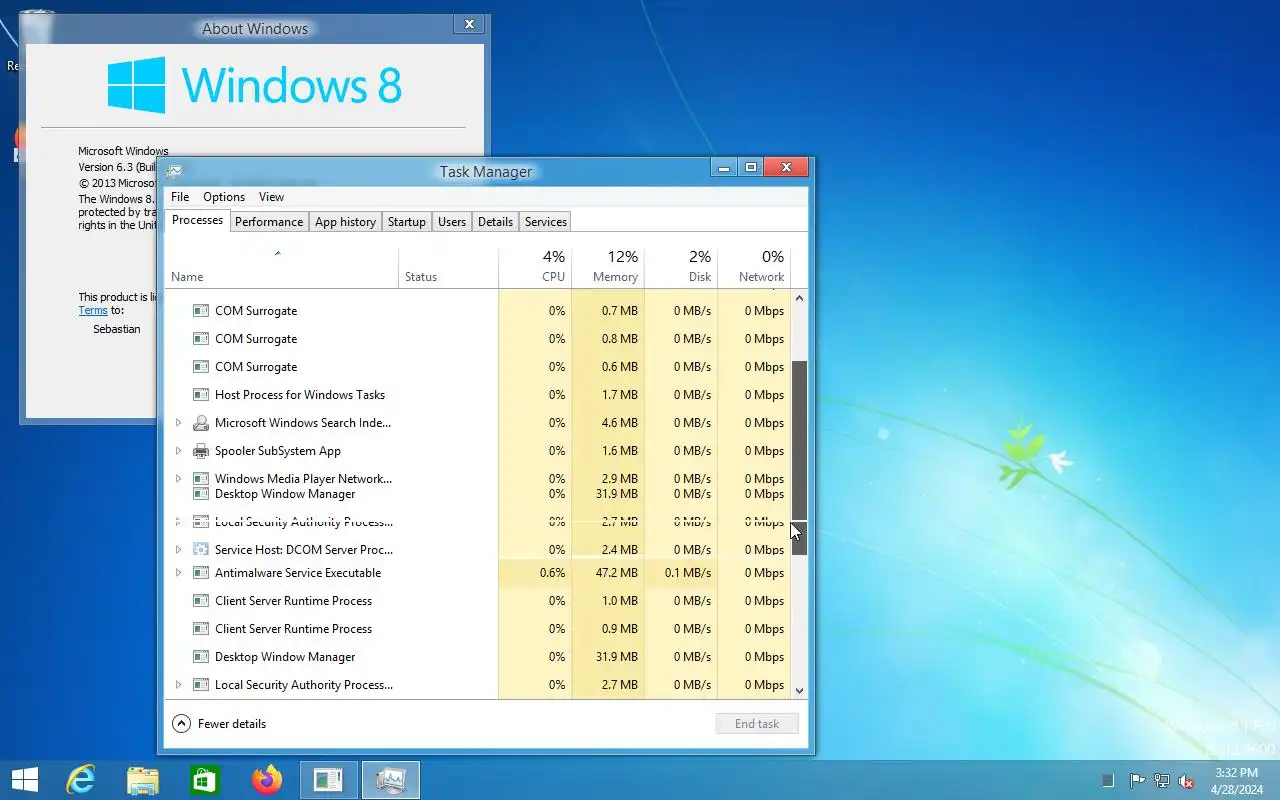The width and height of the screenshot is (1280, 800).
Task: Click the Task Manager taskbar button
Action: coord(390,780)
